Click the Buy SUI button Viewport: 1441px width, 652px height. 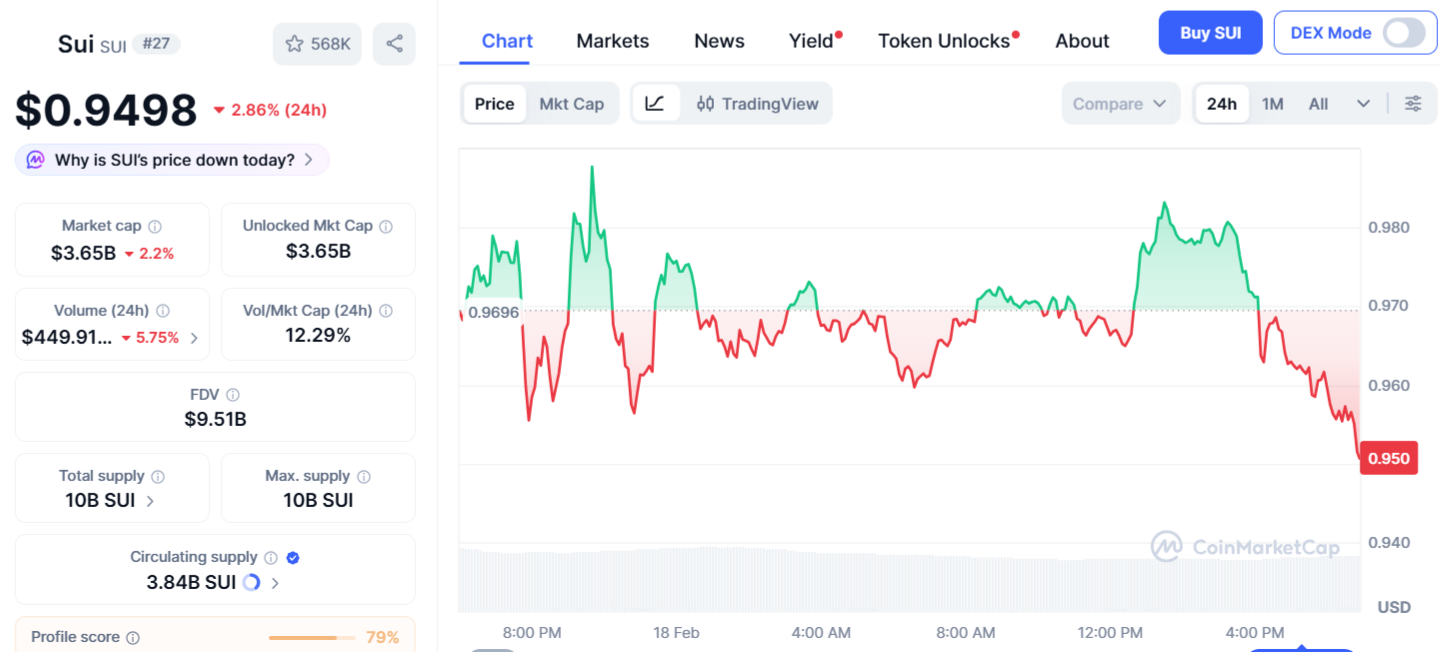pos(1210,33)
